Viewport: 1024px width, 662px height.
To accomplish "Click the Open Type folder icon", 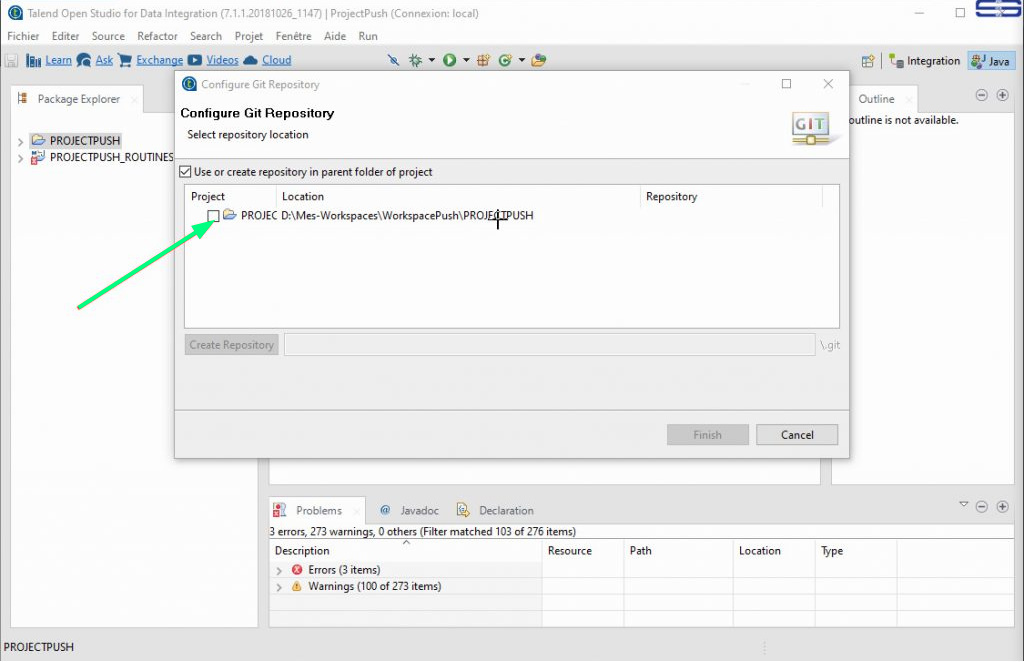I will click(538, 60).
